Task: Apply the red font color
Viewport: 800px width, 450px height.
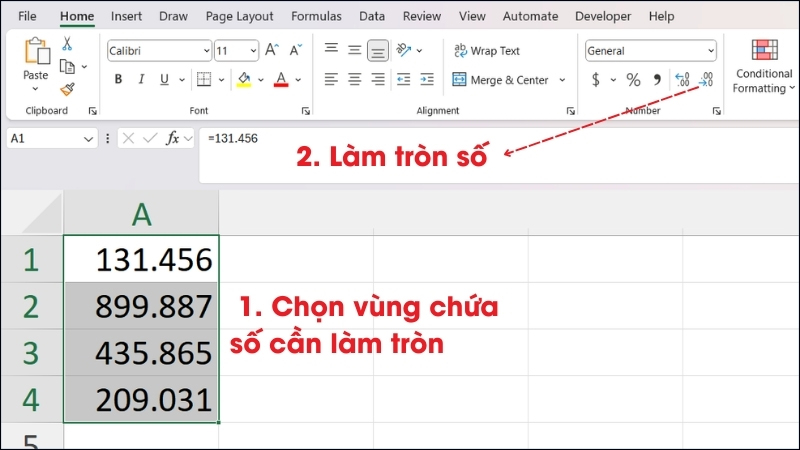Action: pyautogui.click(x=281, y=80)
